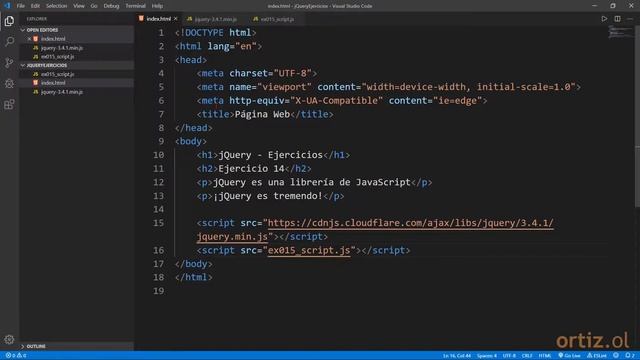The image size is (640, 360).
Task: Open the View menu
Action: point(79,6)
